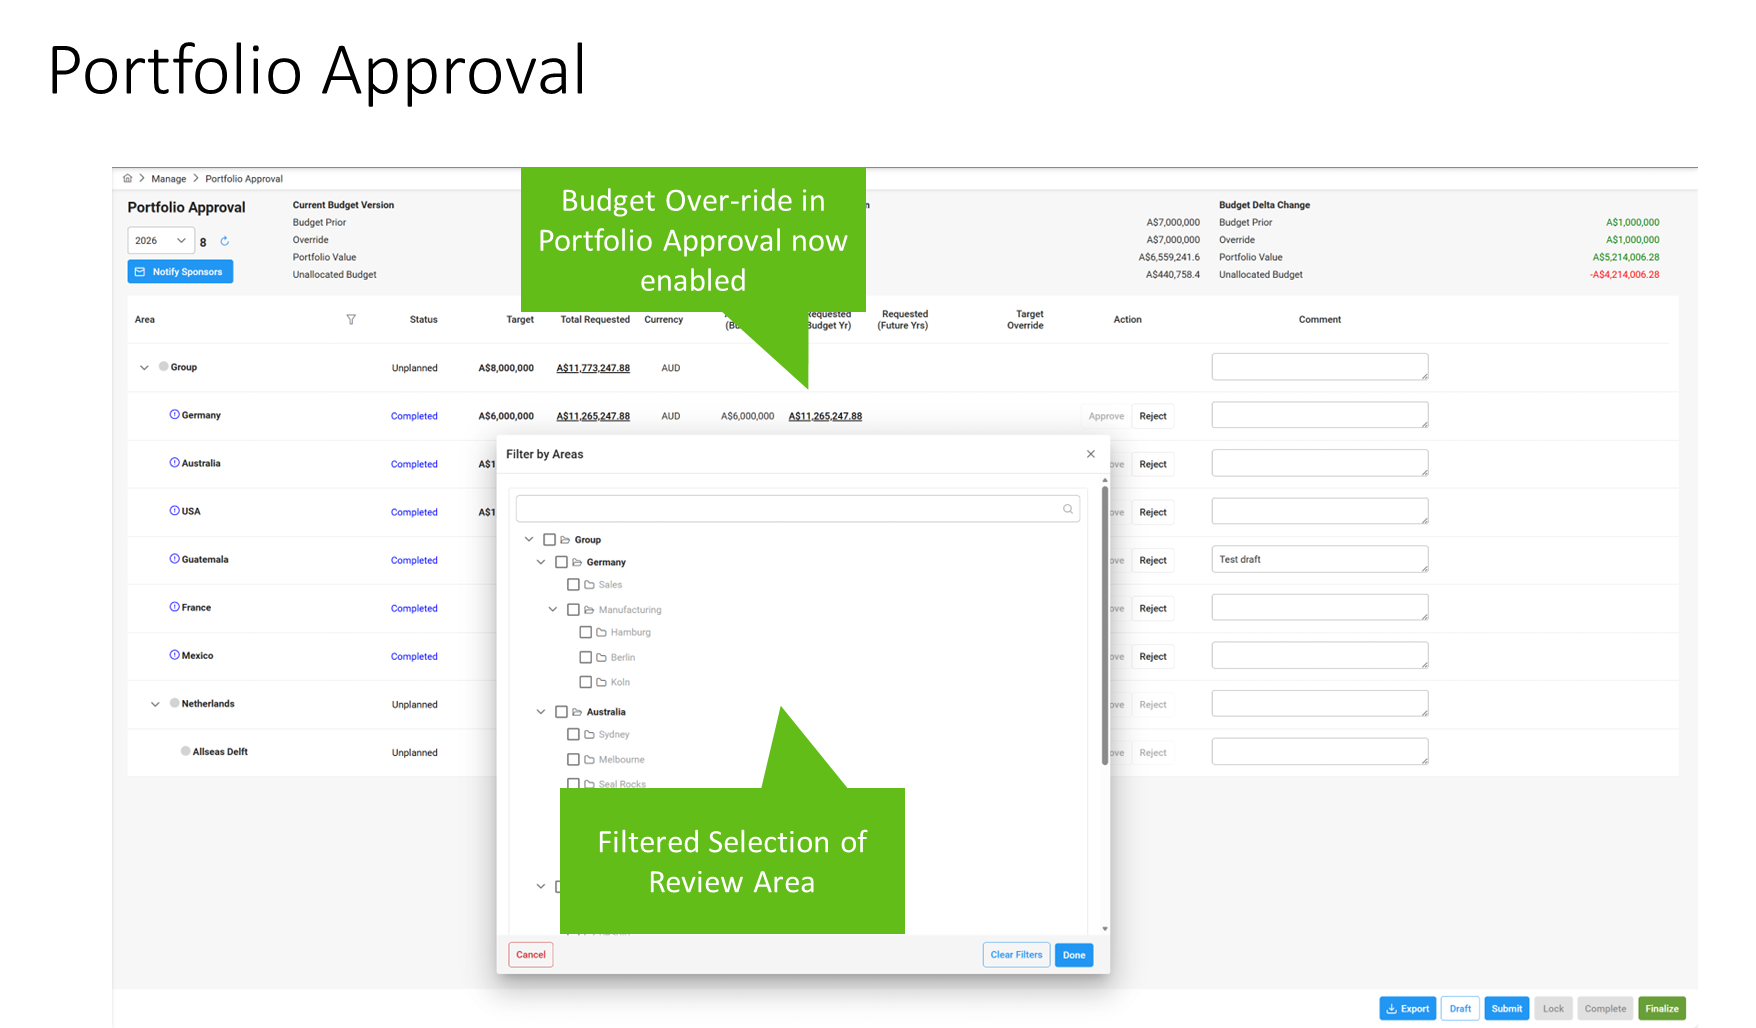1756x1028 pixels.
Task: Click the home icon in breadcrumb
Action: pos(127,178)
